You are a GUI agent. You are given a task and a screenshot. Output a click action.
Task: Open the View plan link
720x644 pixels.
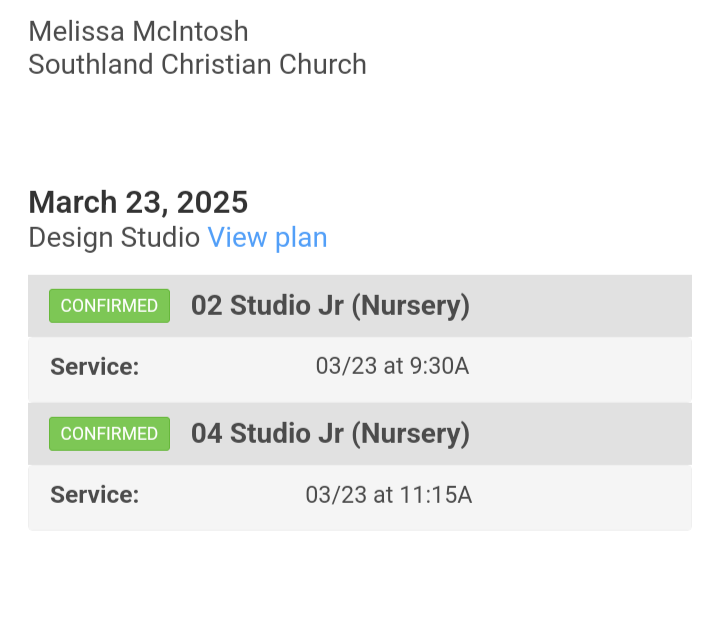[x=267, y=238]
